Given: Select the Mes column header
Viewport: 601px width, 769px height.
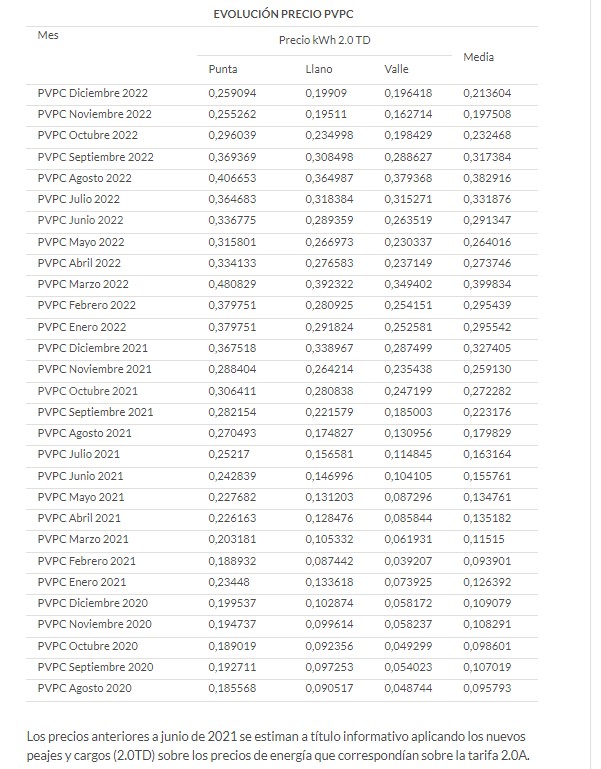Looking at the screenshot, I should 48,35.
